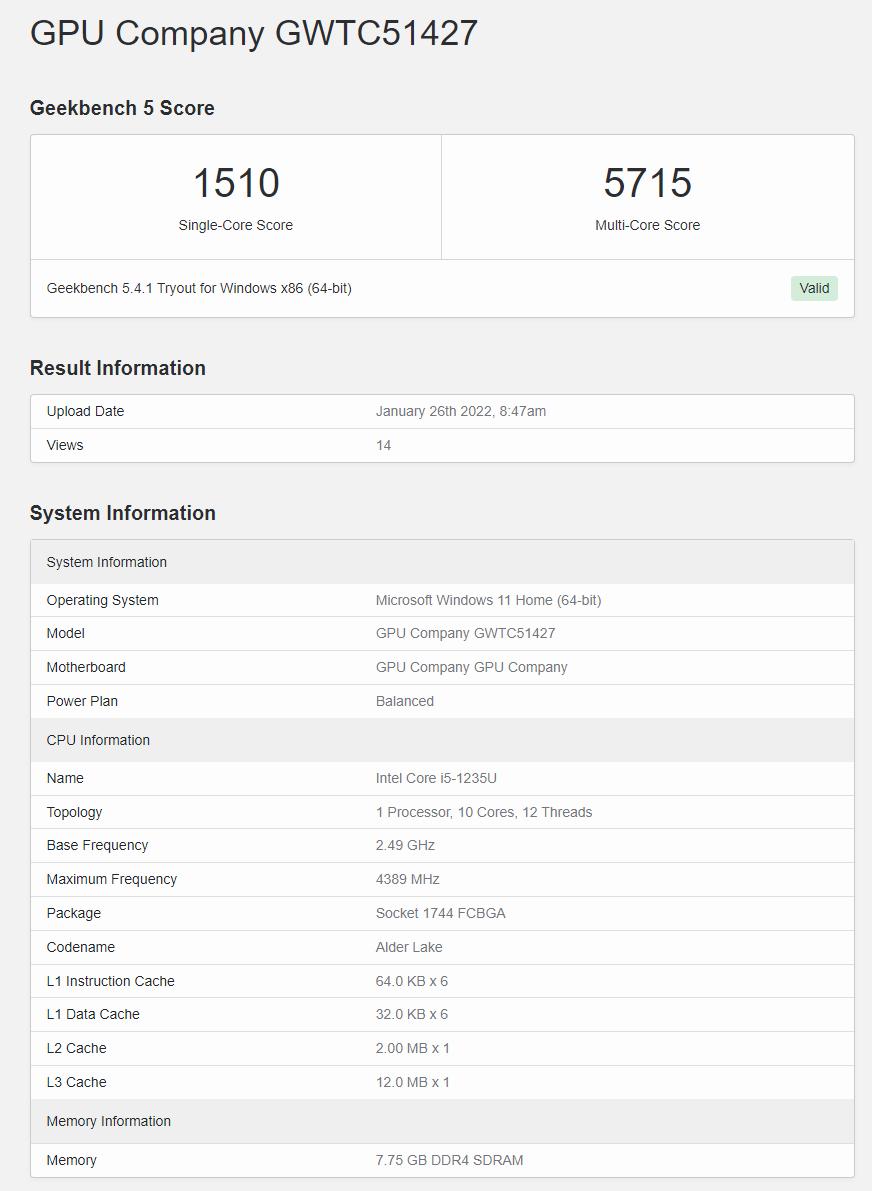Select the Model entry GPU Company GWTC51427

[465, 633]
